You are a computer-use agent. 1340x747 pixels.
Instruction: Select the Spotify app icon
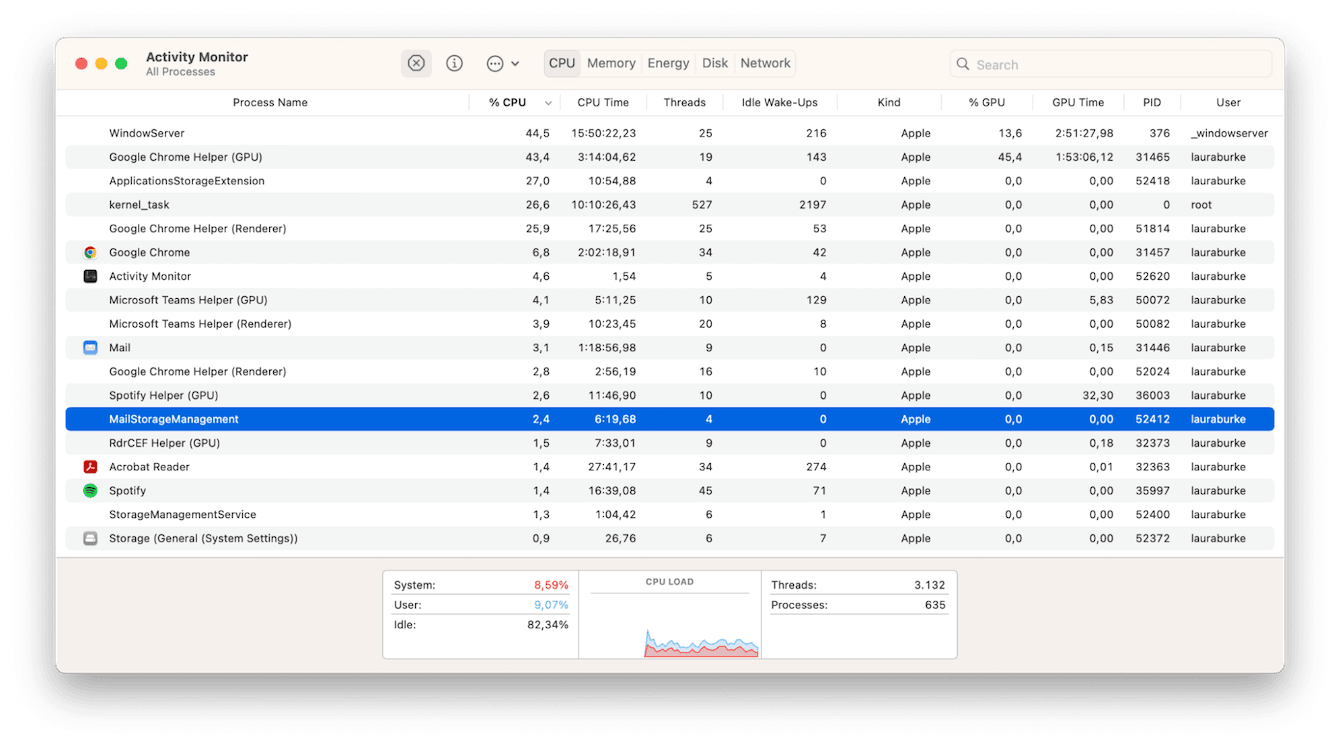pos(90,491)
